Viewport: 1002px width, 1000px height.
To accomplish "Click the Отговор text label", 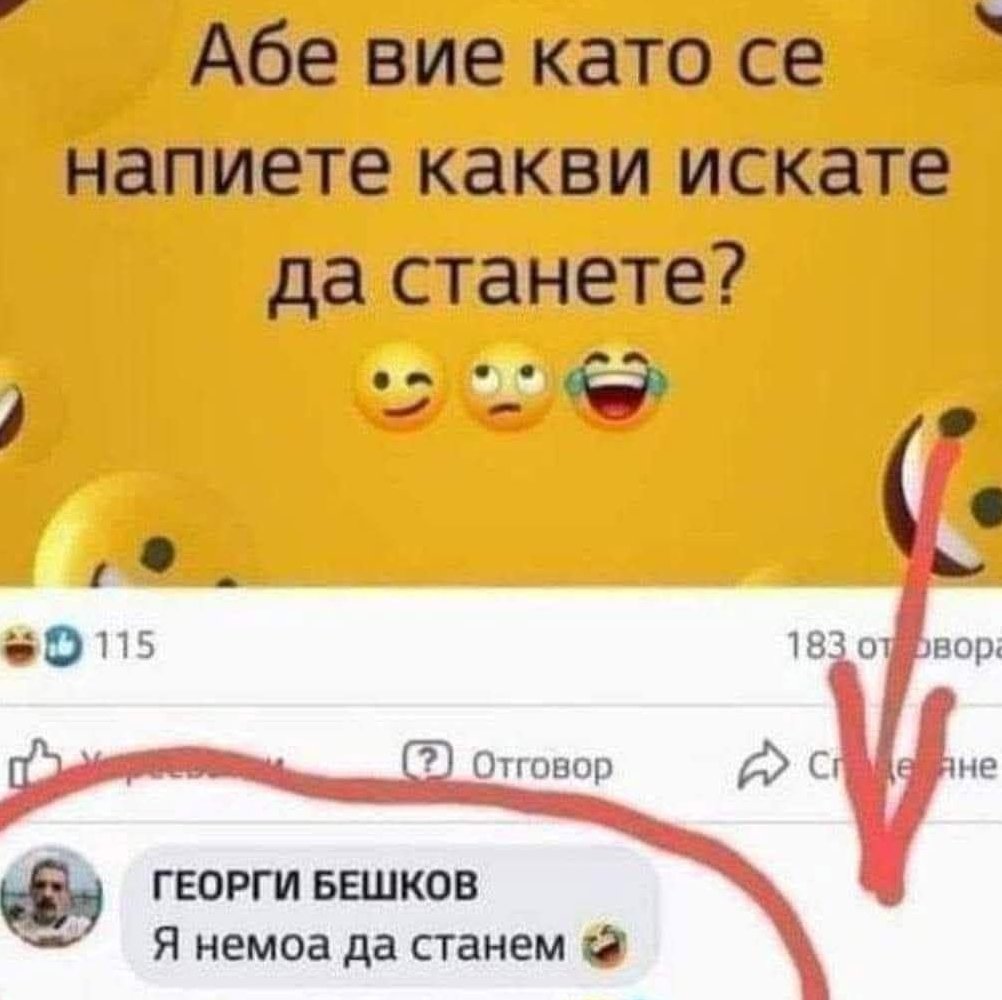I will tap(542, 765).
